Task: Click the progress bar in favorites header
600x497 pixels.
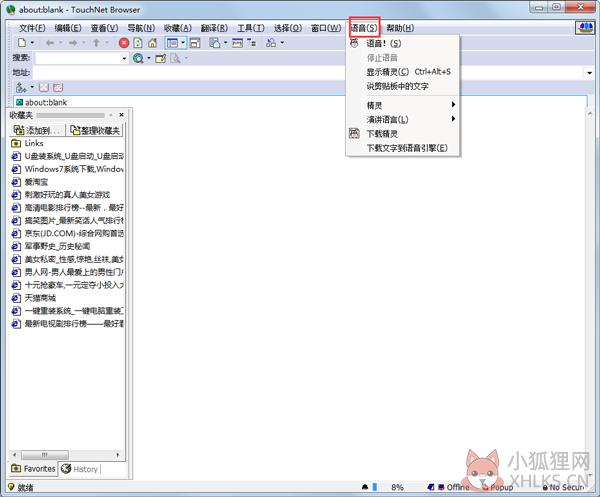Action: click(70, 115)
